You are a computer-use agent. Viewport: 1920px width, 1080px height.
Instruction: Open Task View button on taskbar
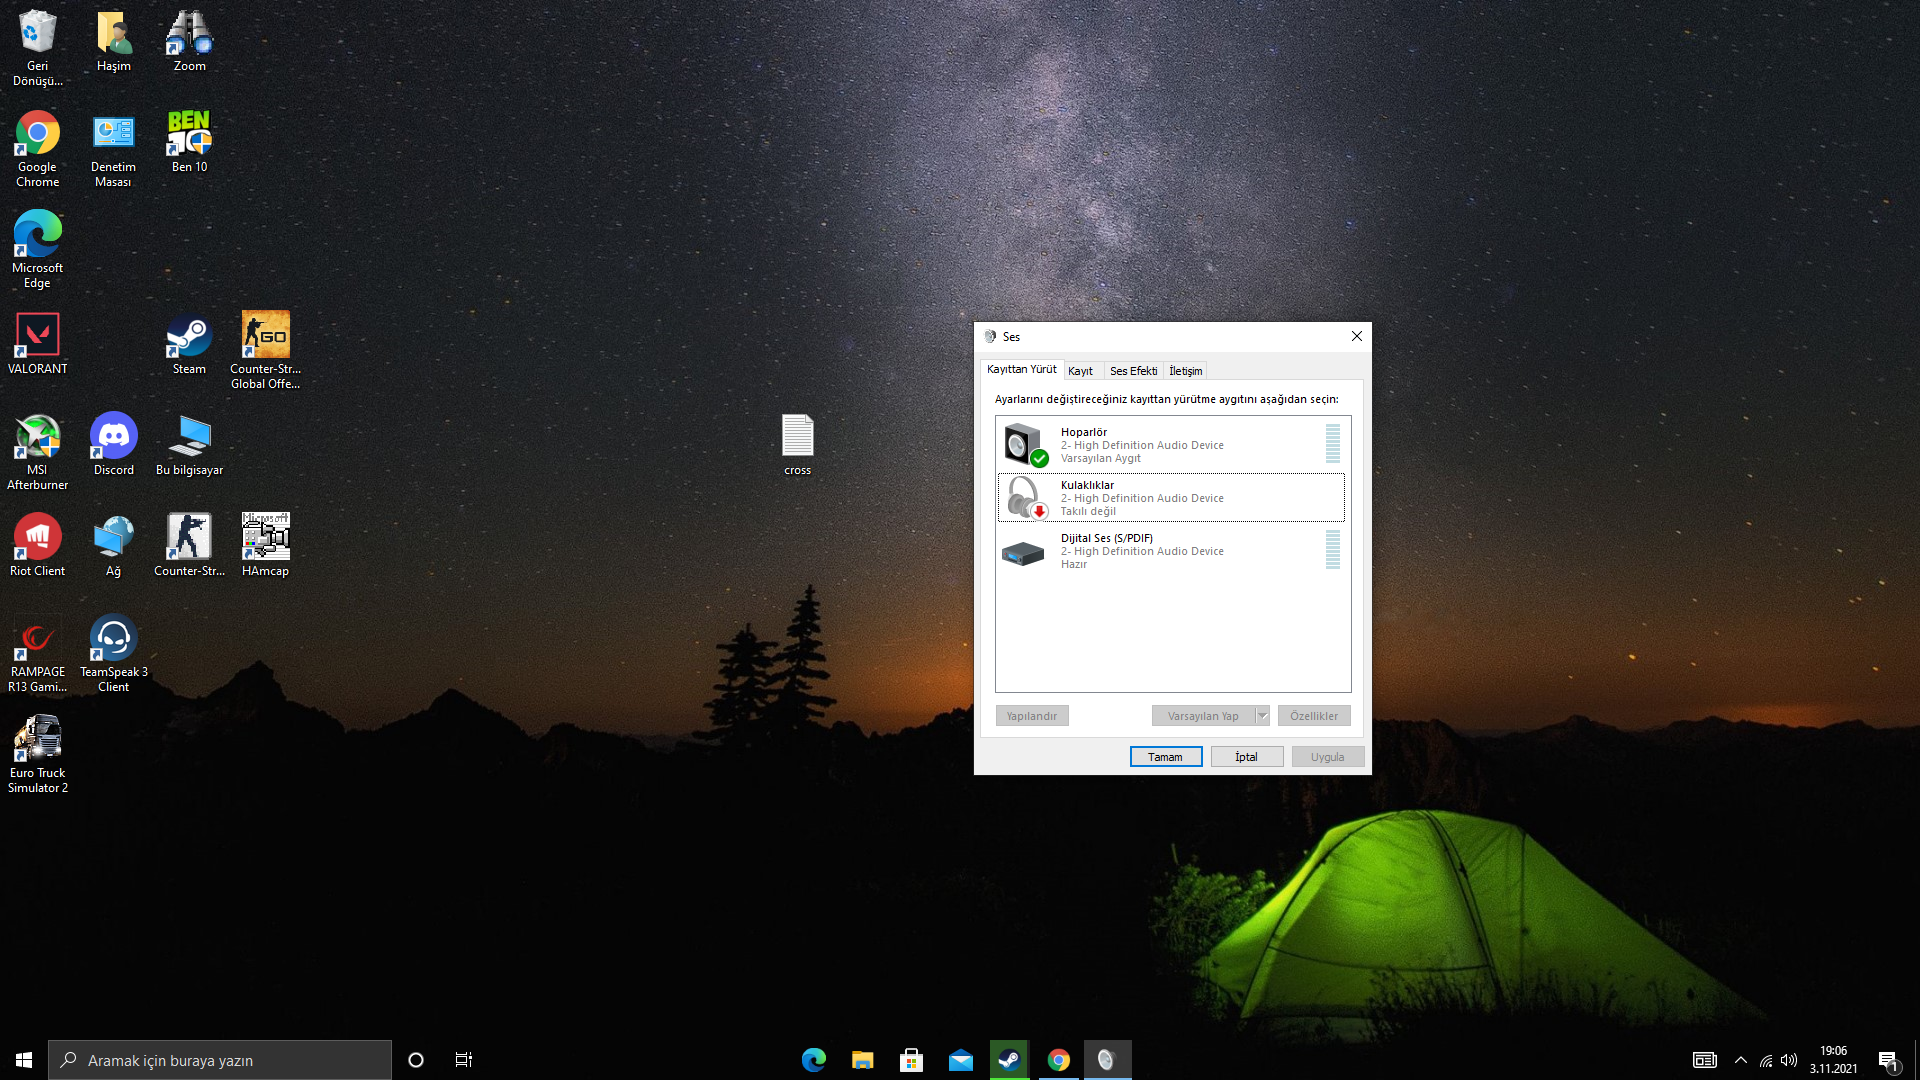[463, 1060]
